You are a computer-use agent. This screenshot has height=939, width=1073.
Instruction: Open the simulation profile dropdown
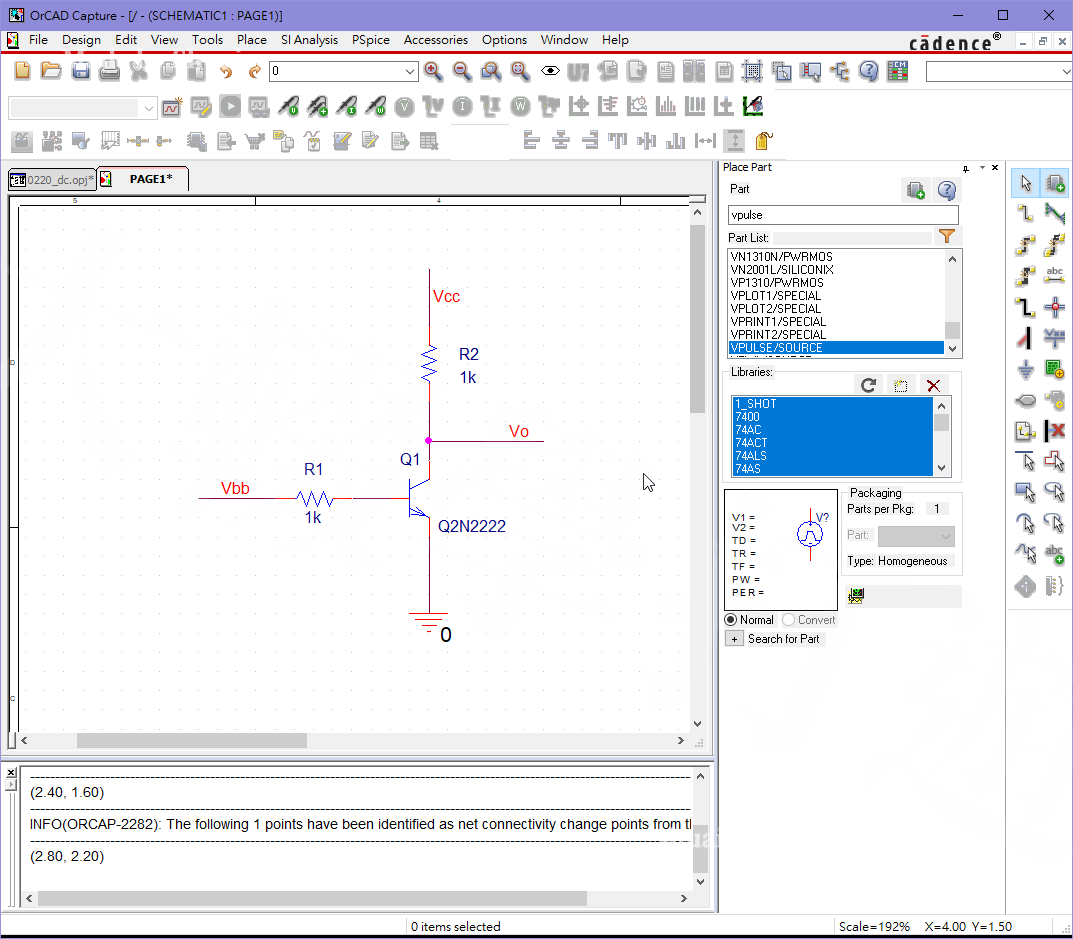[148, 107]
